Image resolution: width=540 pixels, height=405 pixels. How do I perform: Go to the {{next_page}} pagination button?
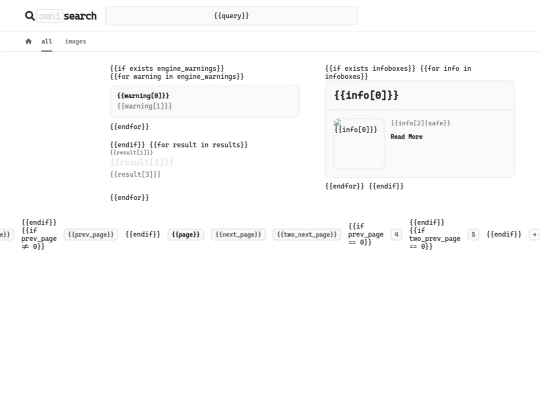tap(238, 235)
